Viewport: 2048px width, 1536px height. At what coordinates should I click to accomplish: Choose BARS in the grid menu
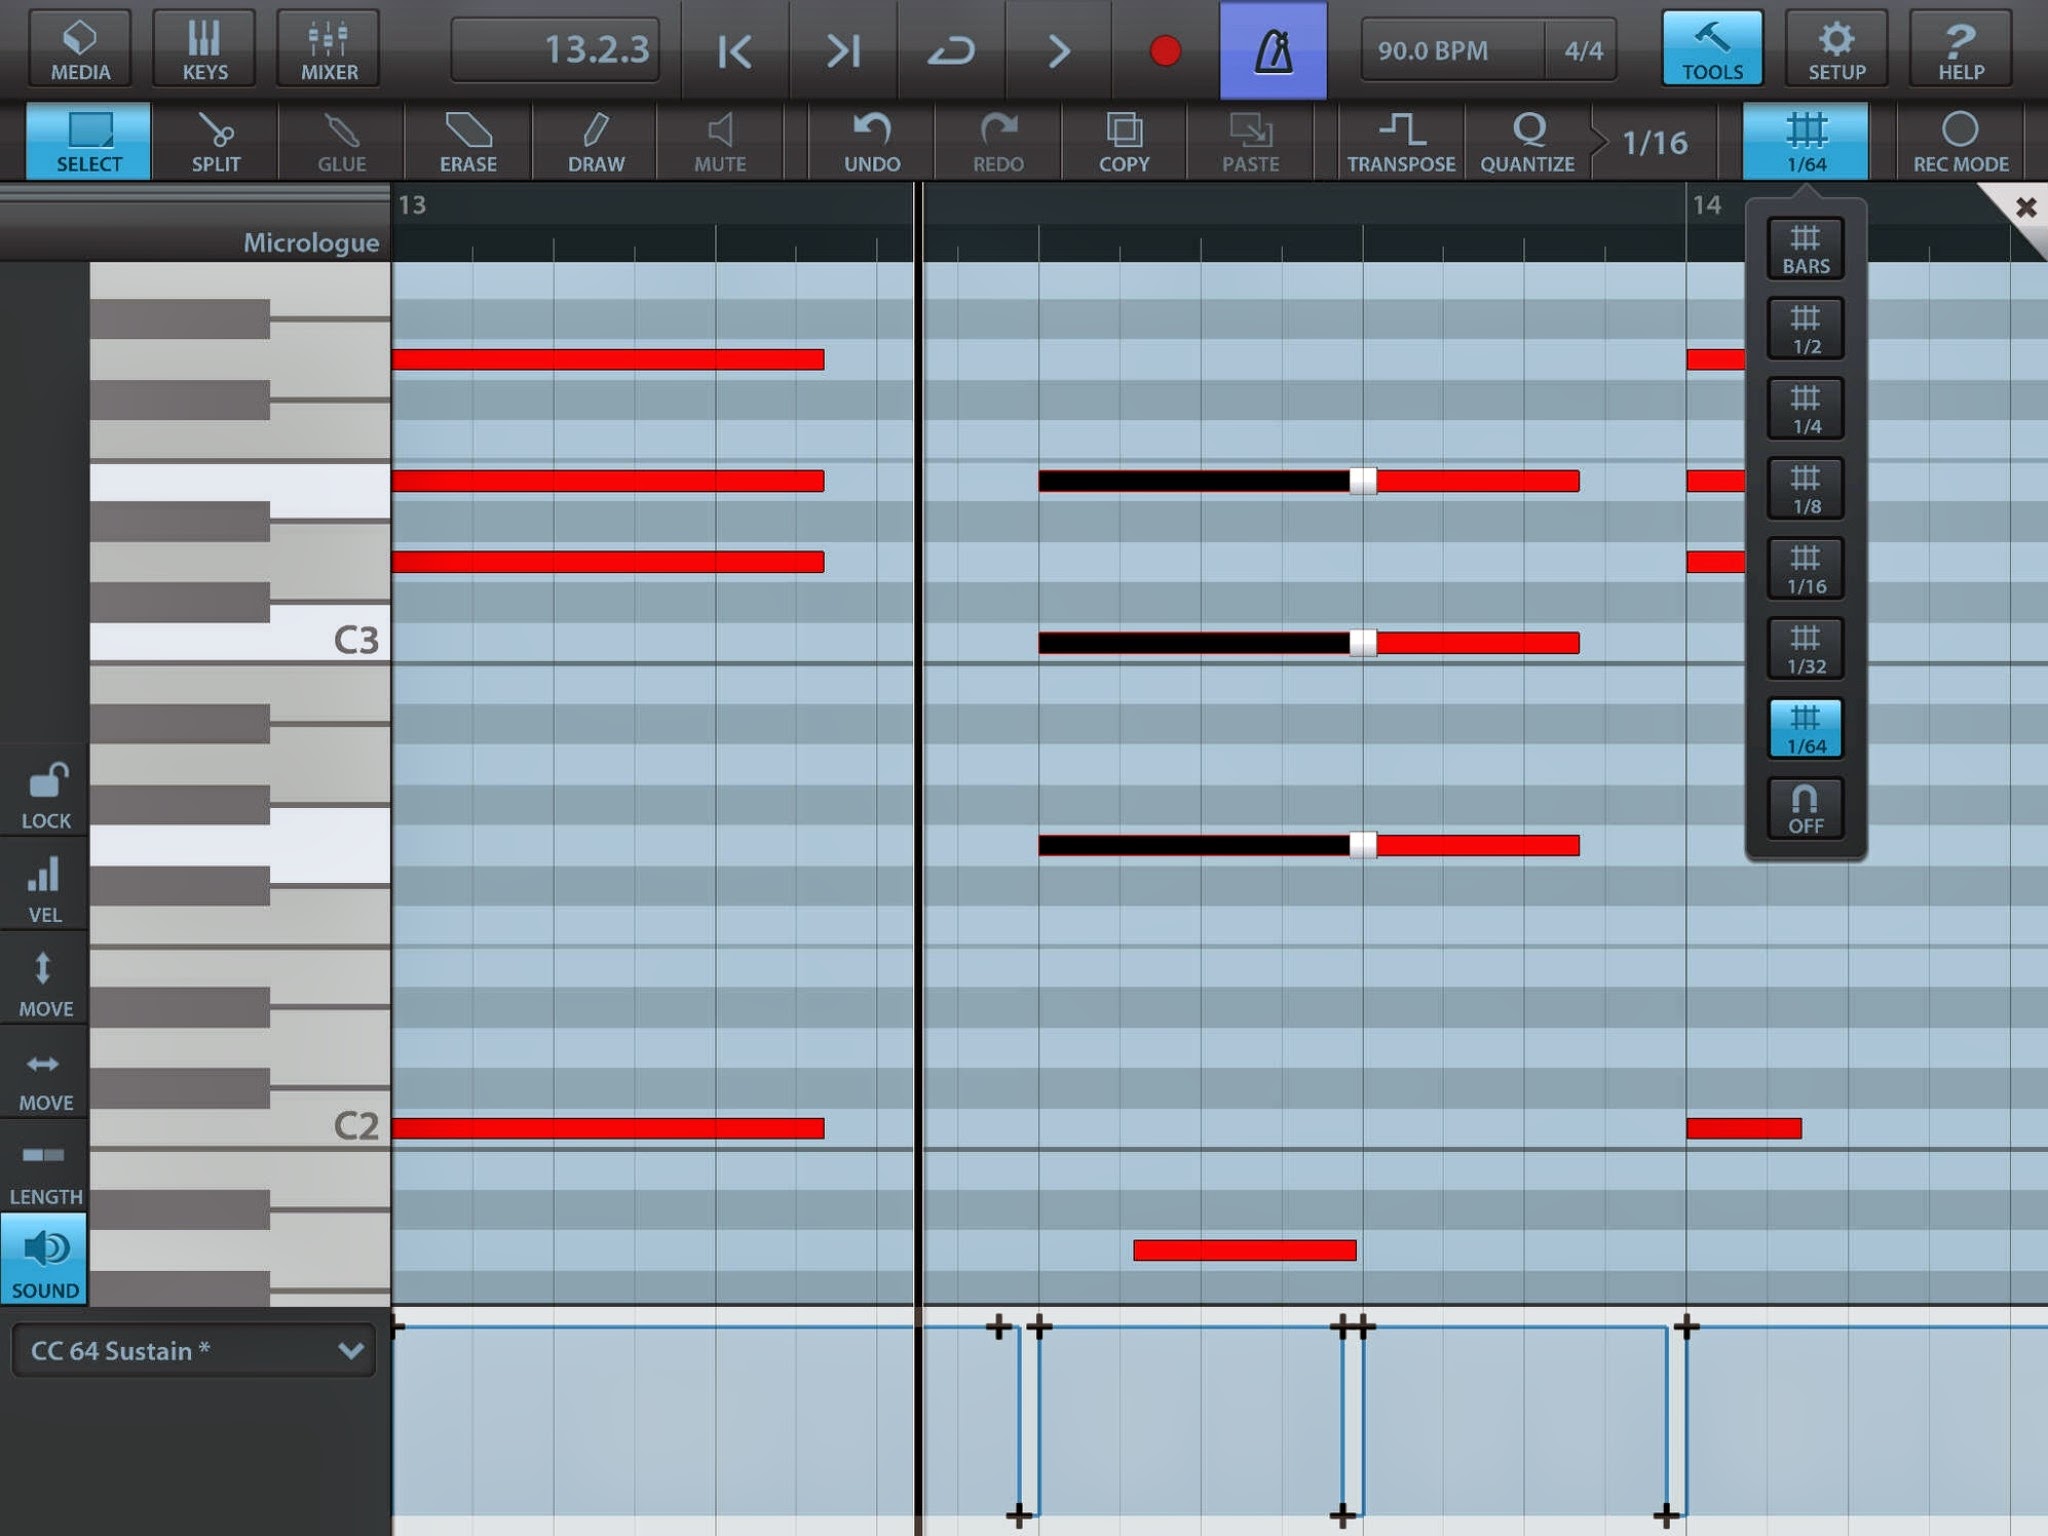[1806, 248]
